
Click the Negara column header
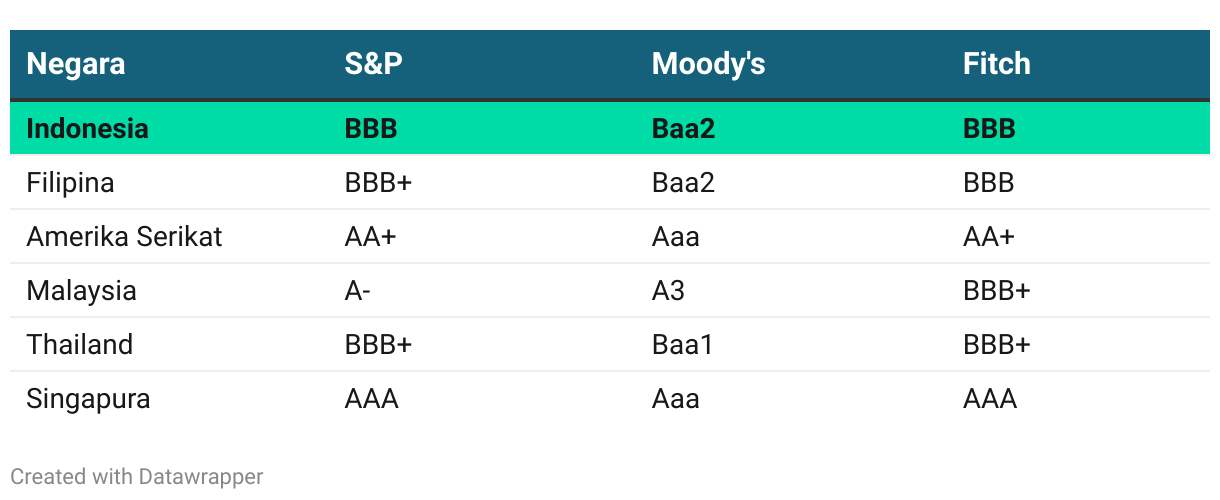pos(76,64)
